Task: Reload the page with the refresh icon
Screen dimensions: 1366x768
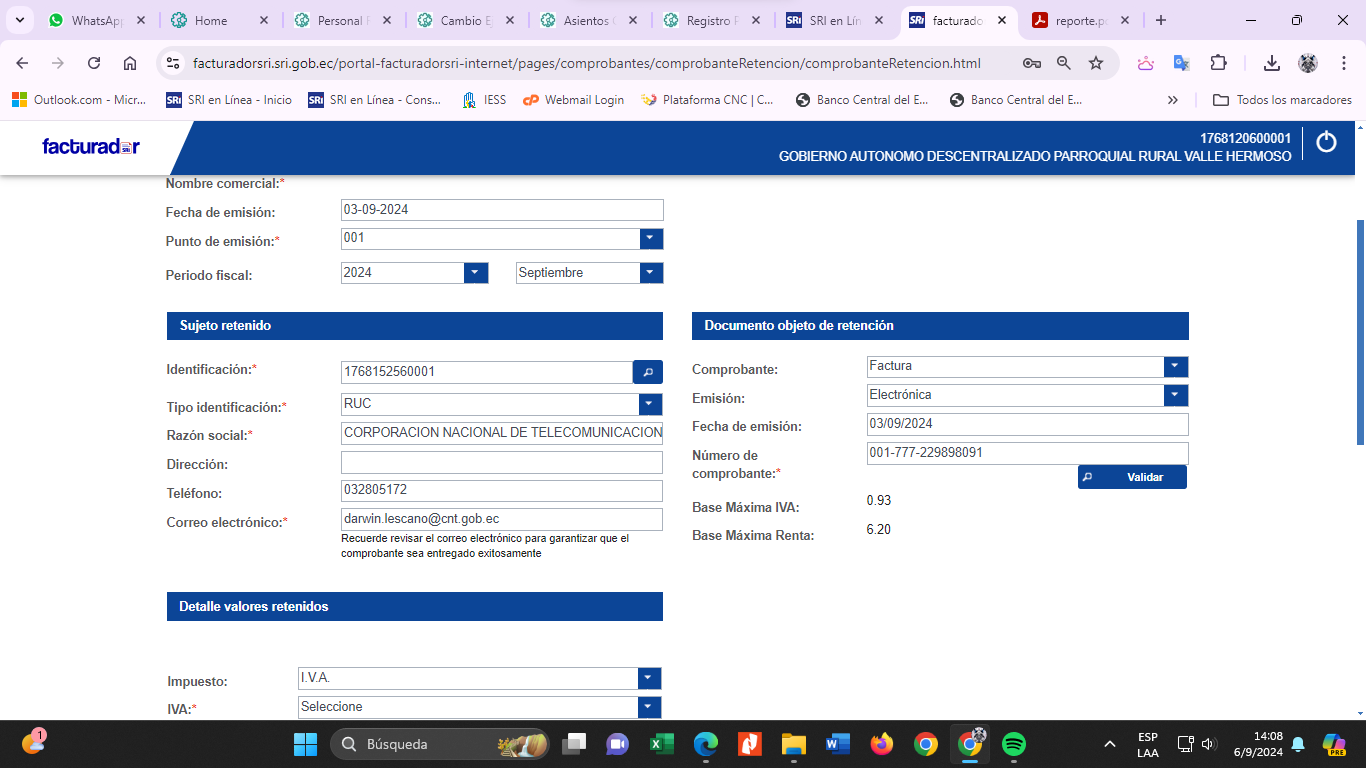Action: [94, 63]
